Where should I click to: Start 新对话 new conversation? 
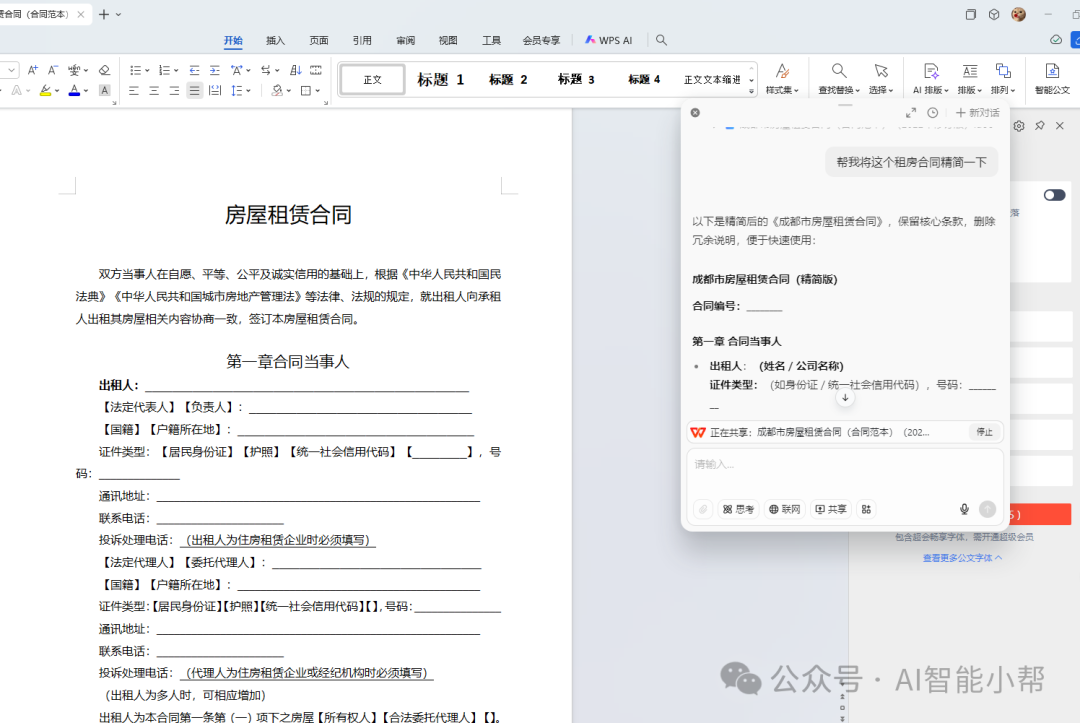pos(977,113)
